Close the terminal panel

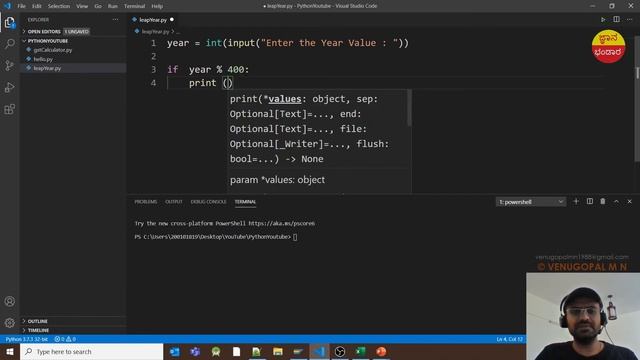click(x=629, y=202)
